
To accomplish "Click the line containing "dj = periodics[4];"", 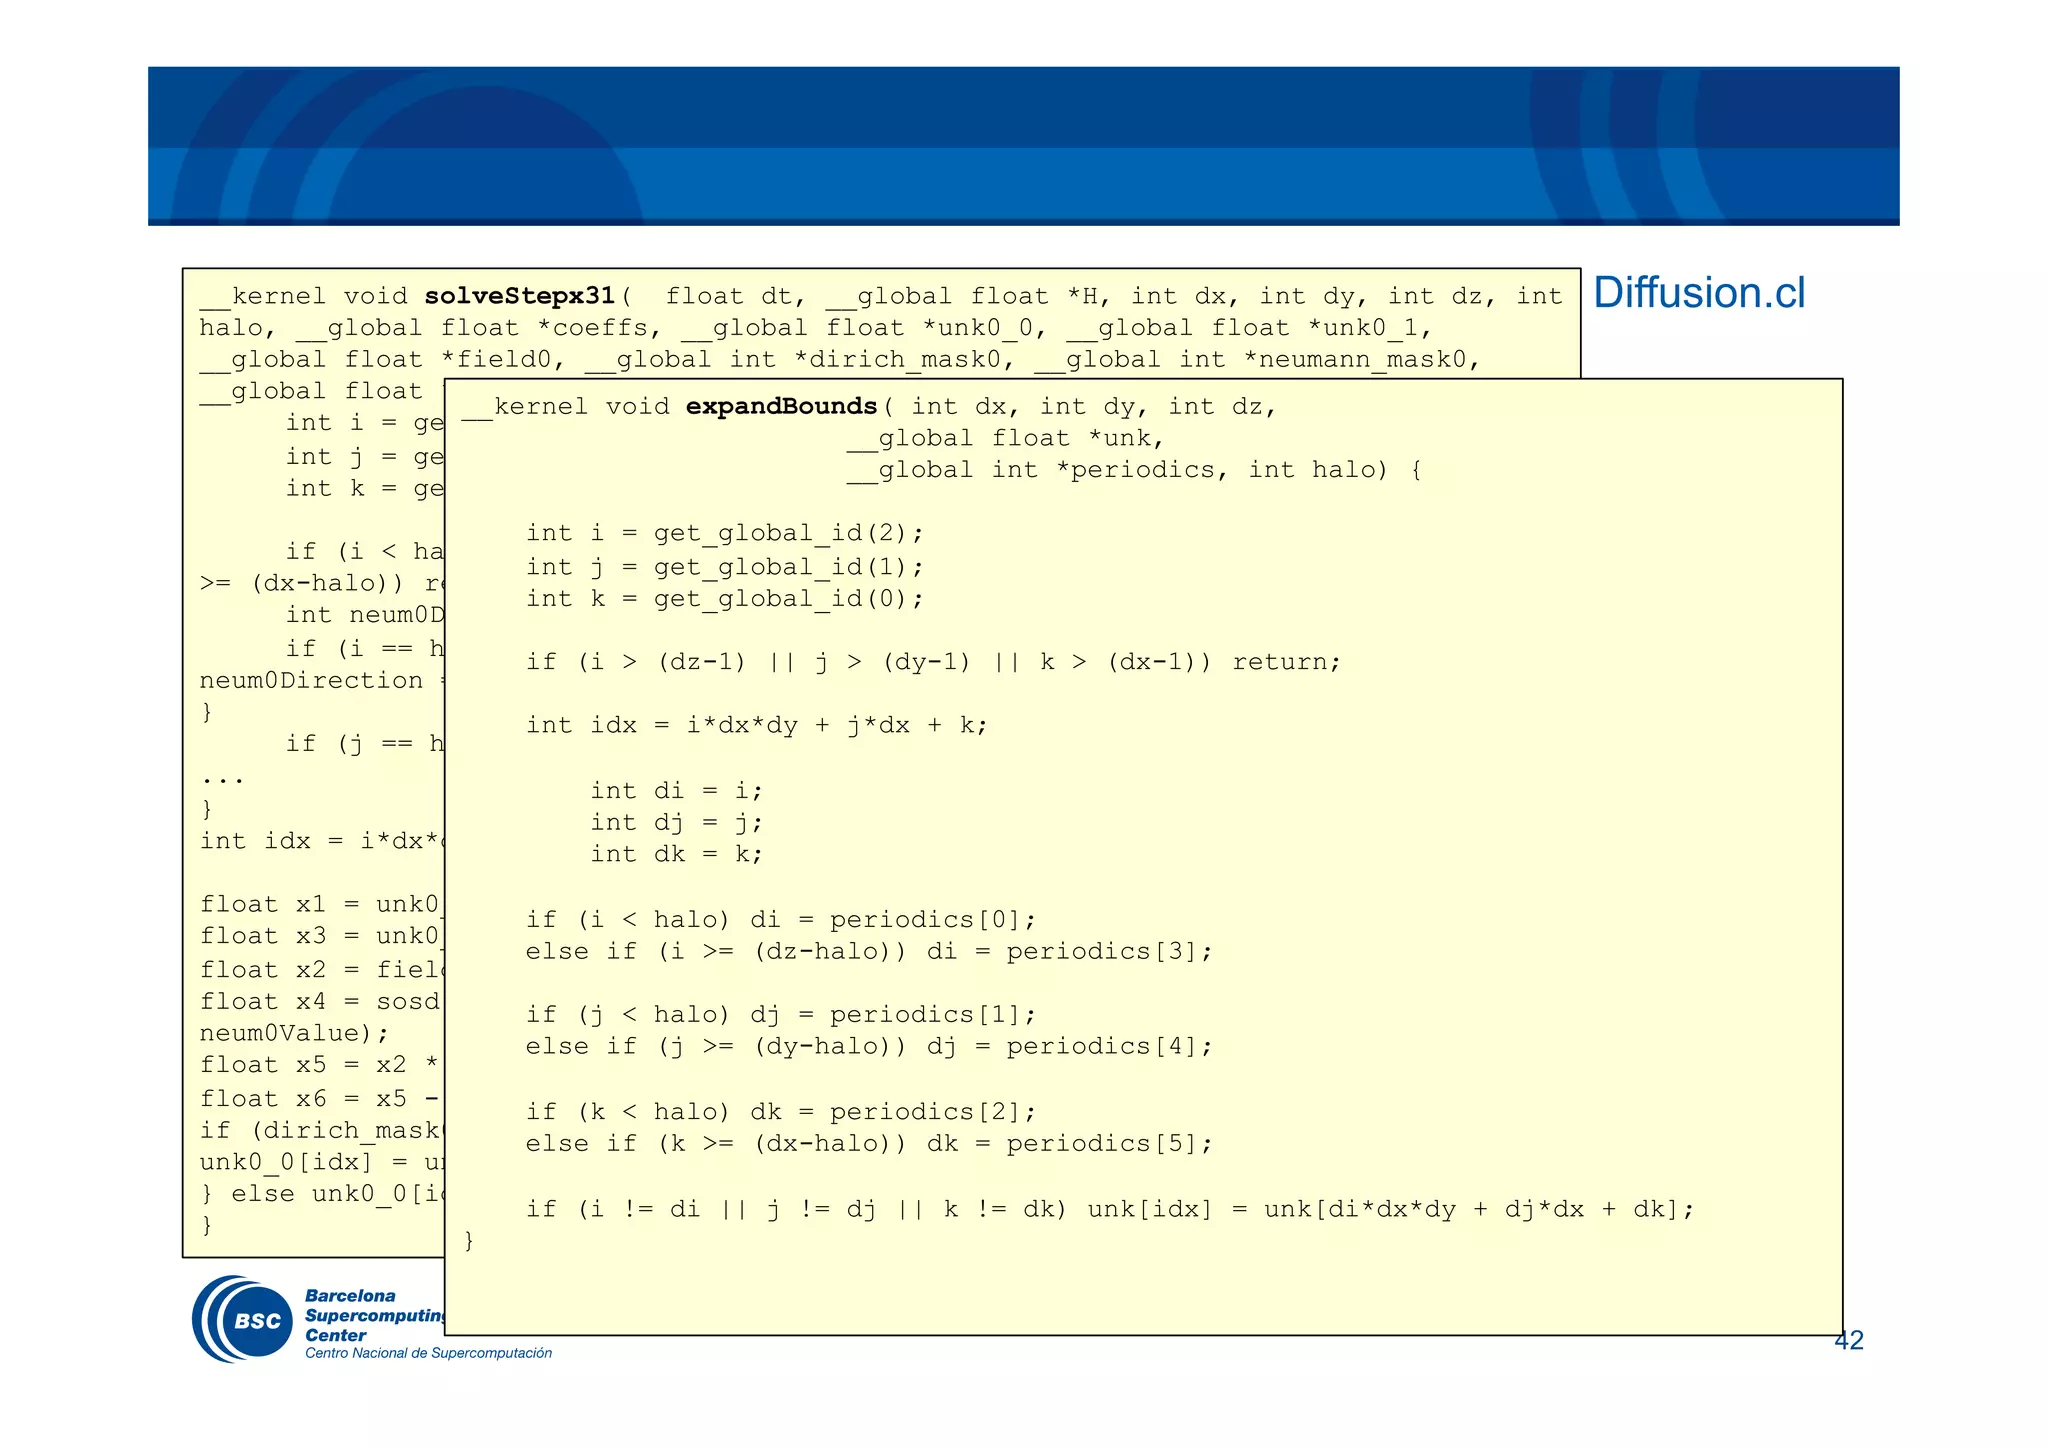I will pos(869,1046).
